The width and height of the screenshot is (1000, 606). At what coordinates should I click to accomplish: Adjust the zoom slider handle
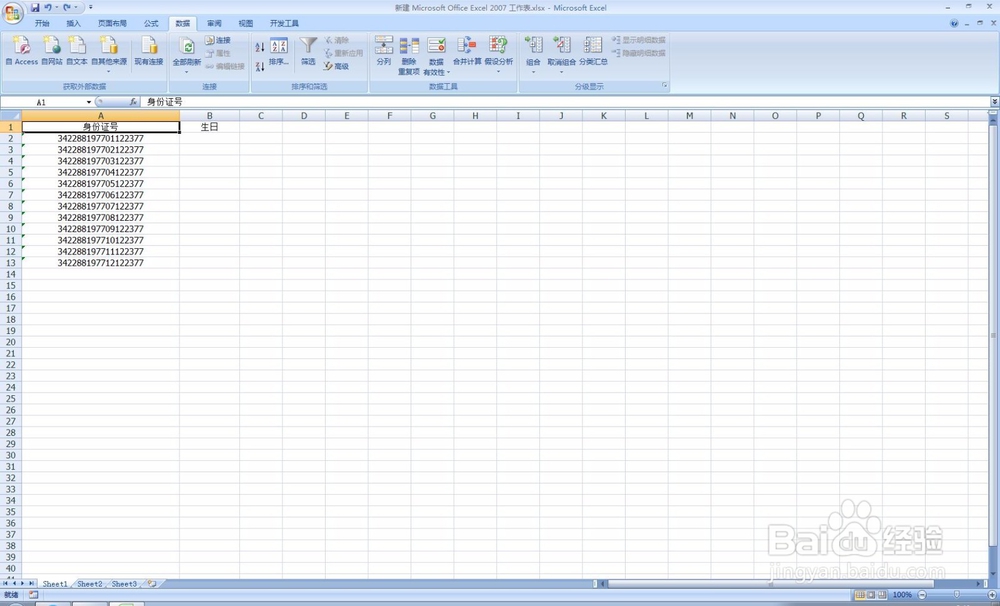pyautogui.click(x=957, y=595)
